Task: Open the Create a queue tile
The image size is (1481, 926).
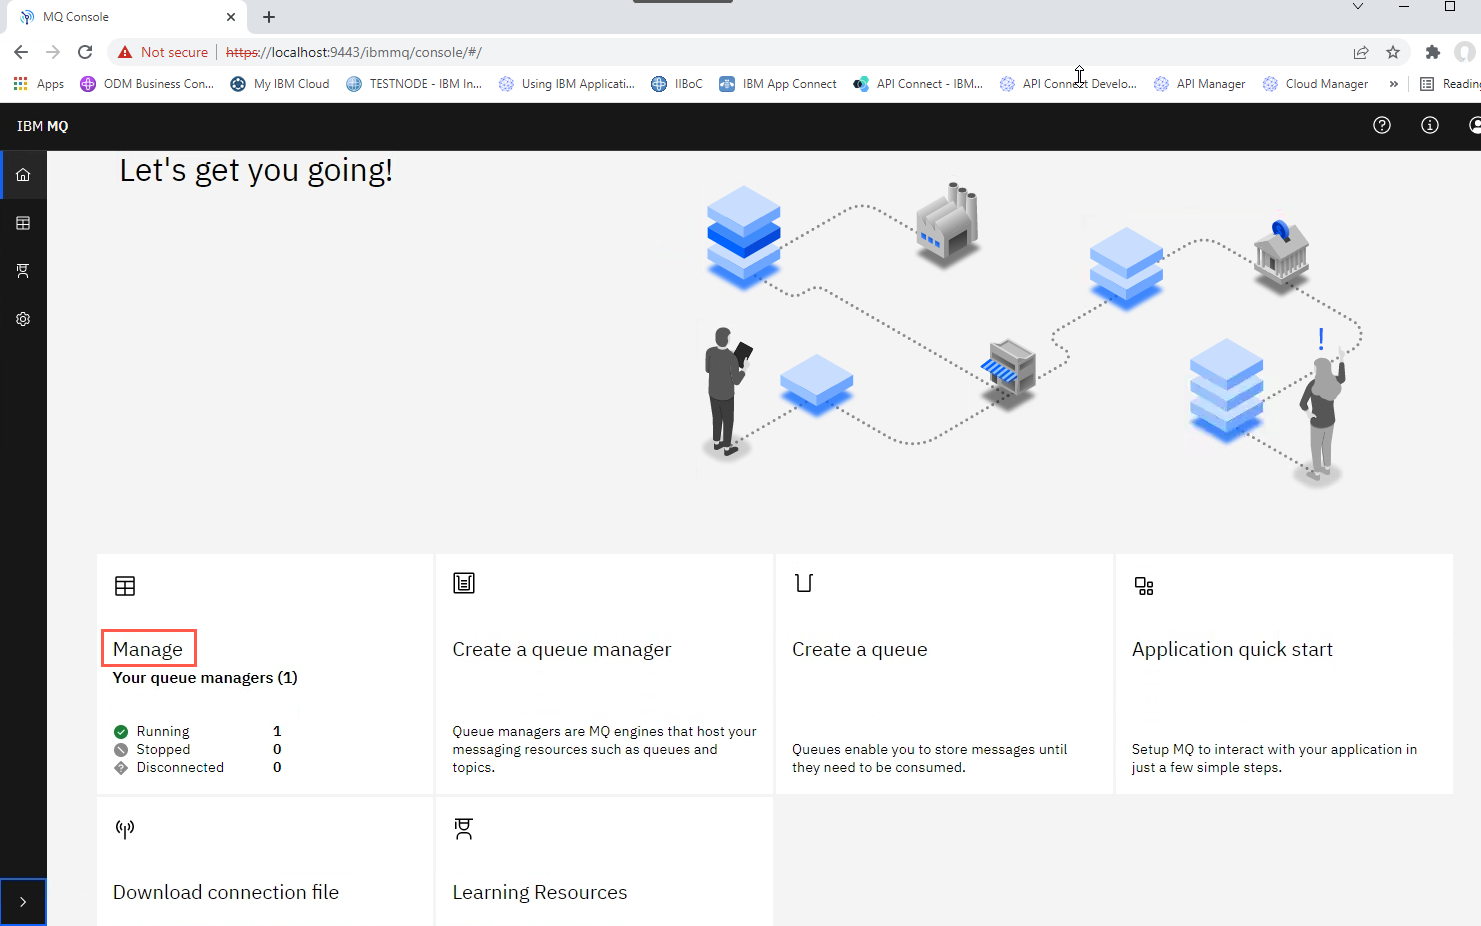Action: (x=944, y=674)
